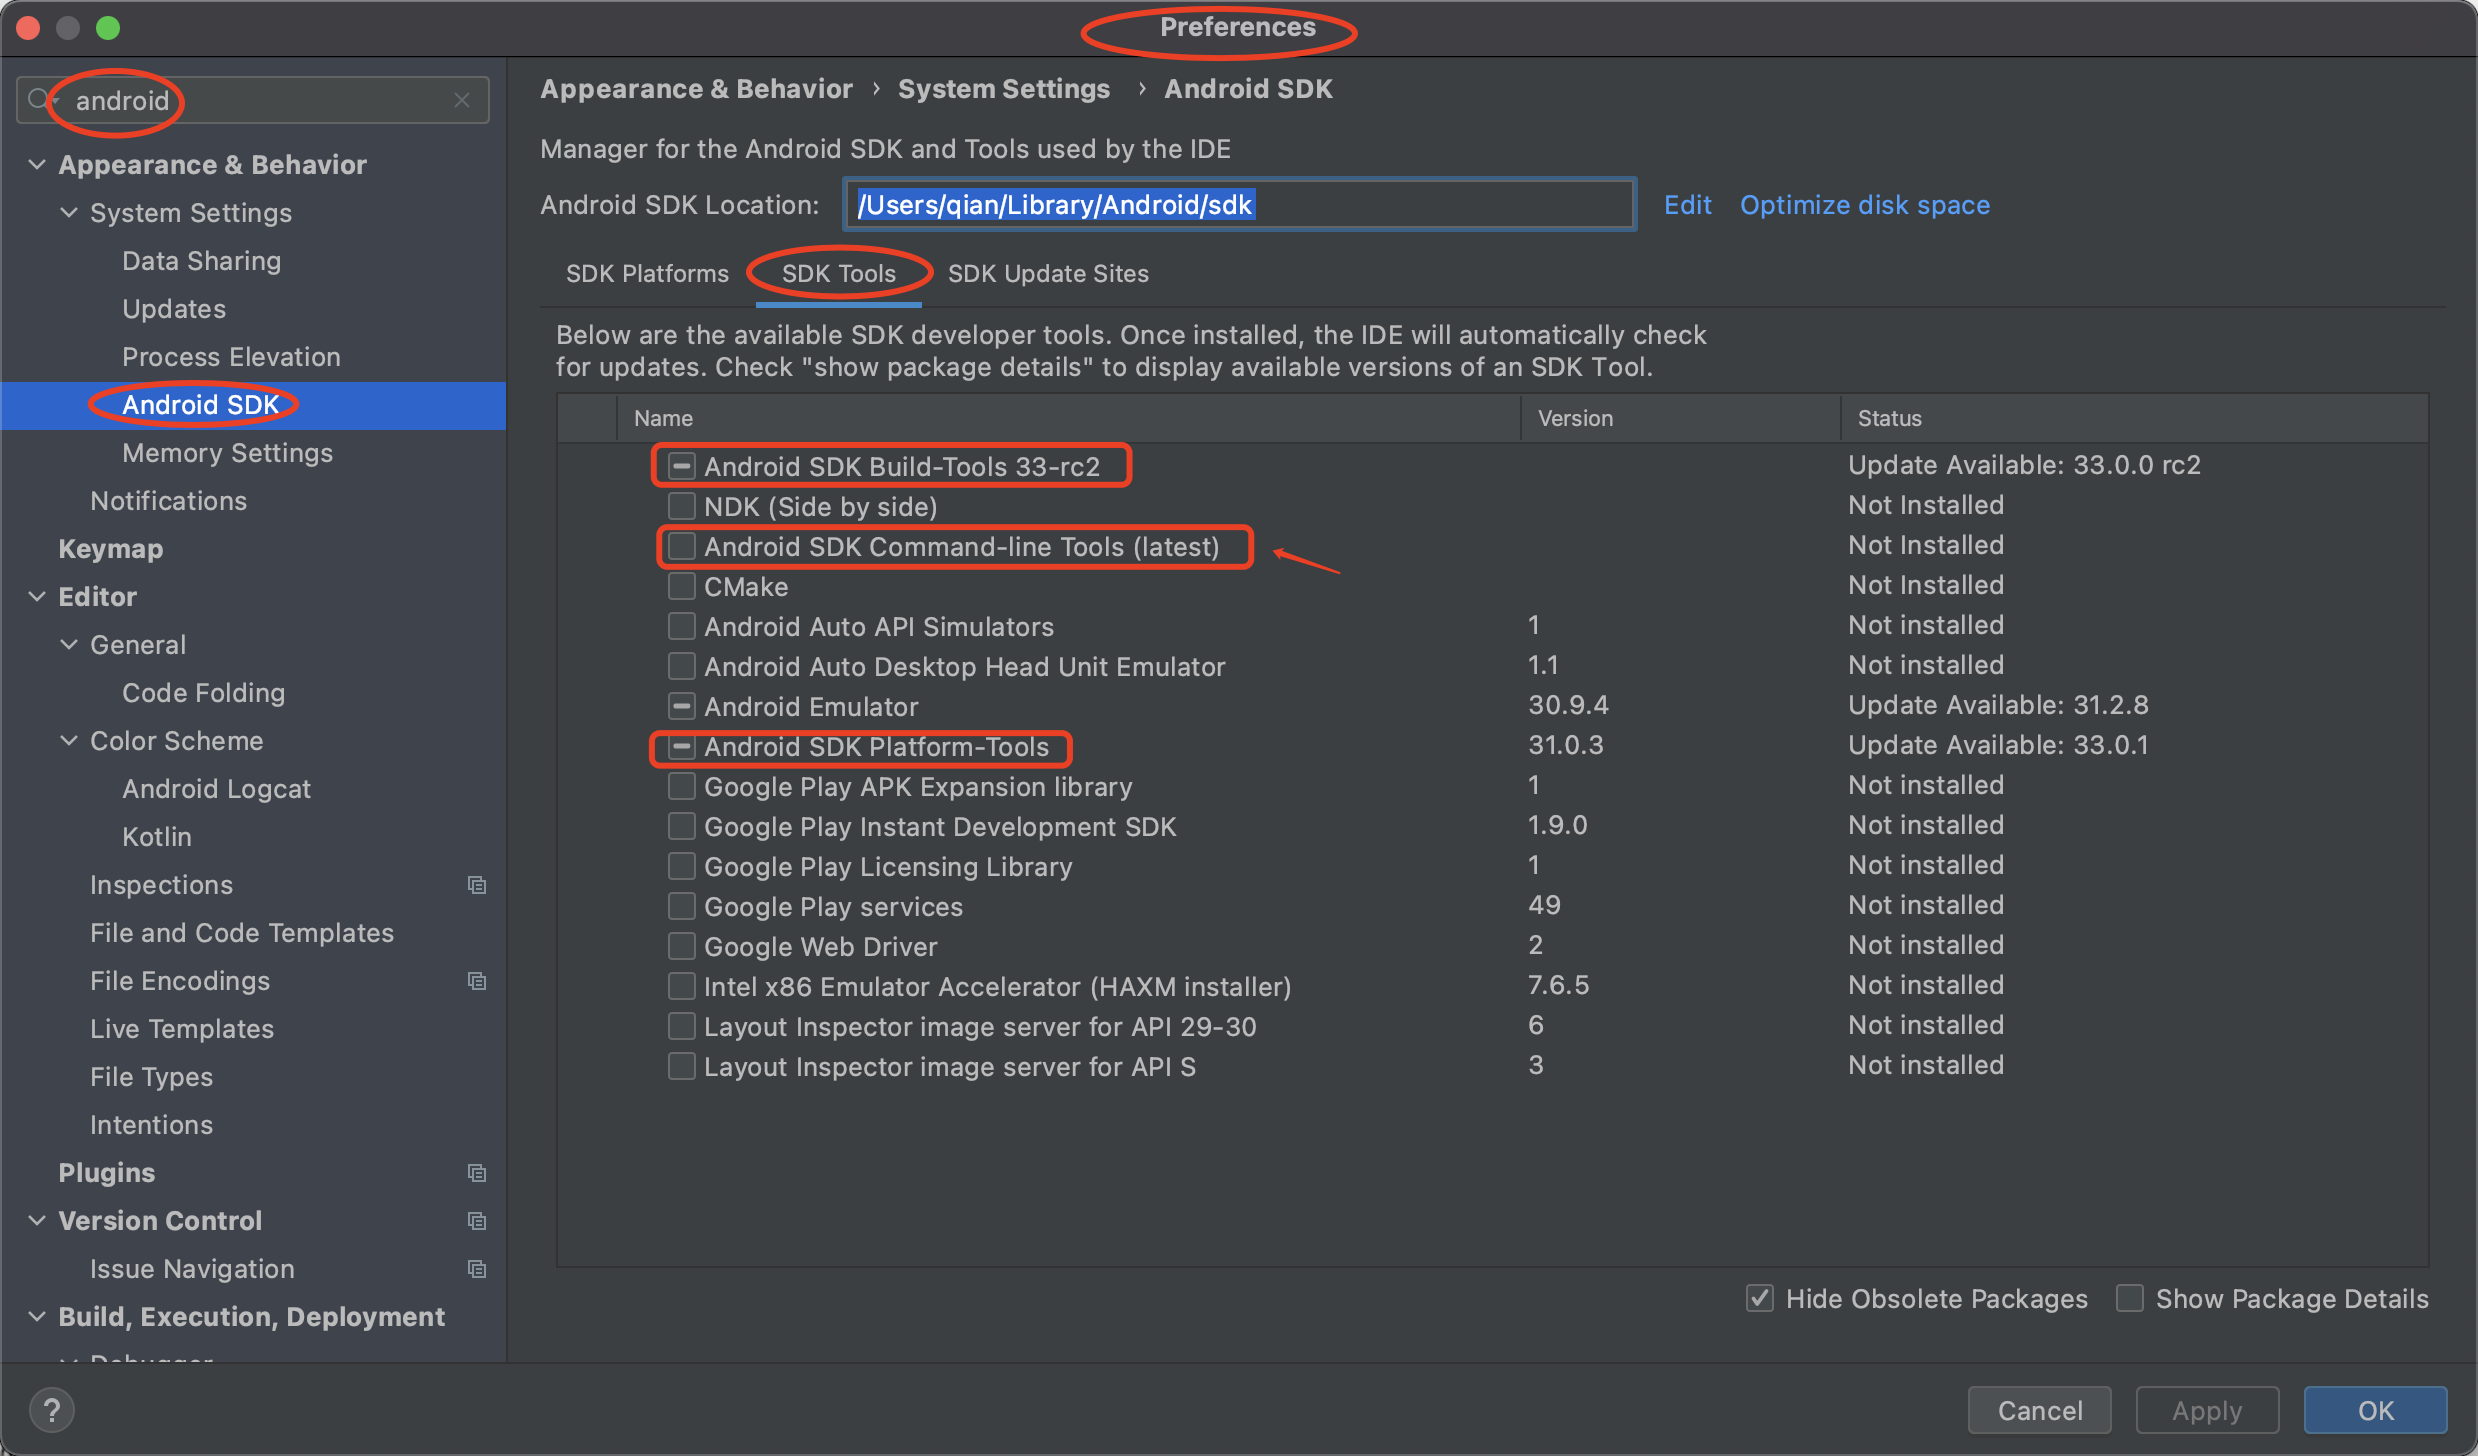Sort table by the Status column header

tap(2134, 418)
